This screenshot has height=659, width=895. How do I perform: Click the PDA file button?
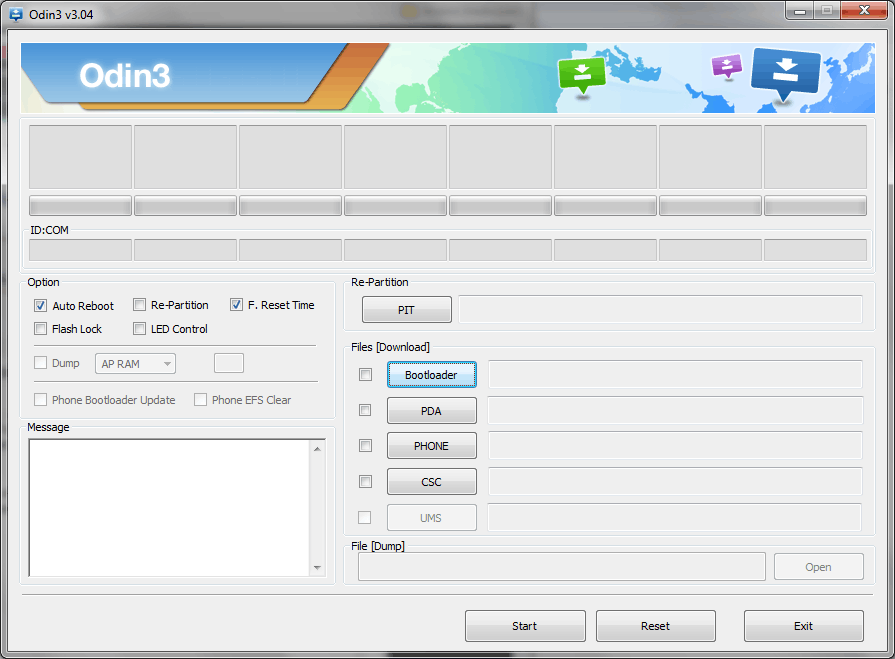point(432,411)
